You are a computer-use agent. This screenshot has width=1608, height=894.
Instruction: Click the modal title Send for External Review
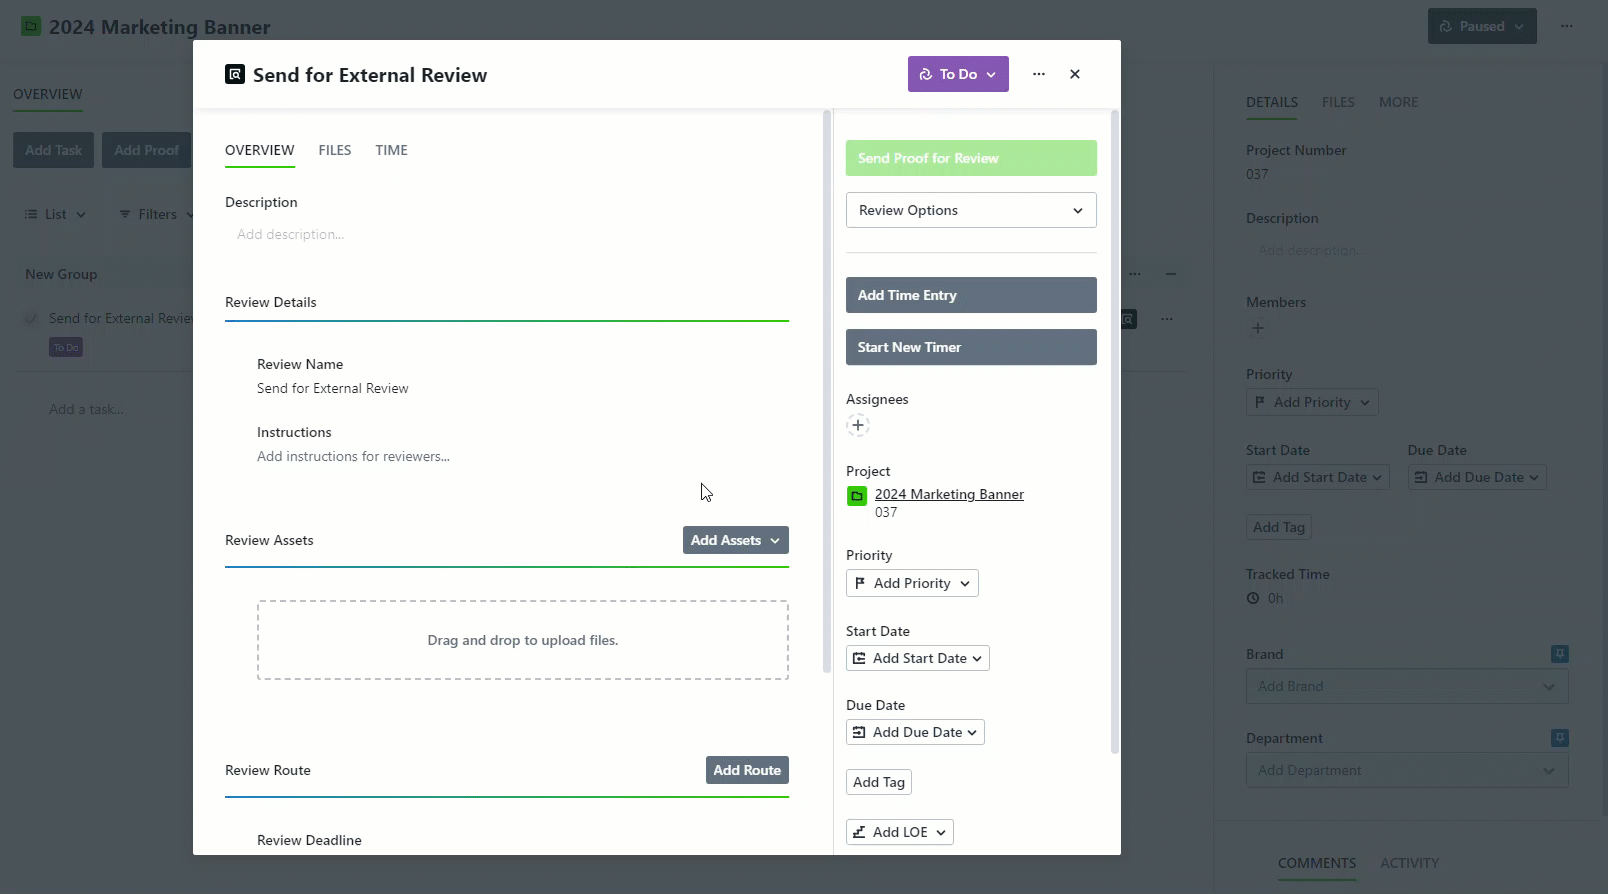(x=370, y=75)
